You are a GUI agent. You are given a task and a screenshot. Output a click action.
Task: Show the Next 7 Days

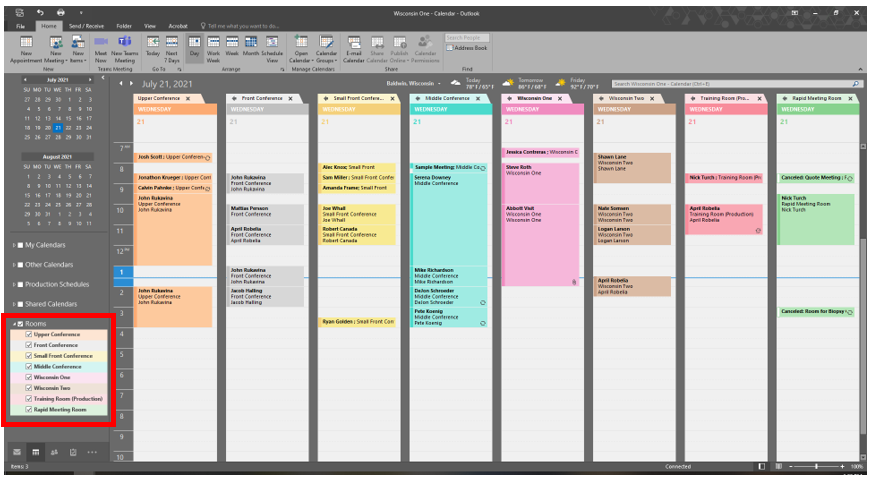point(172,49)
